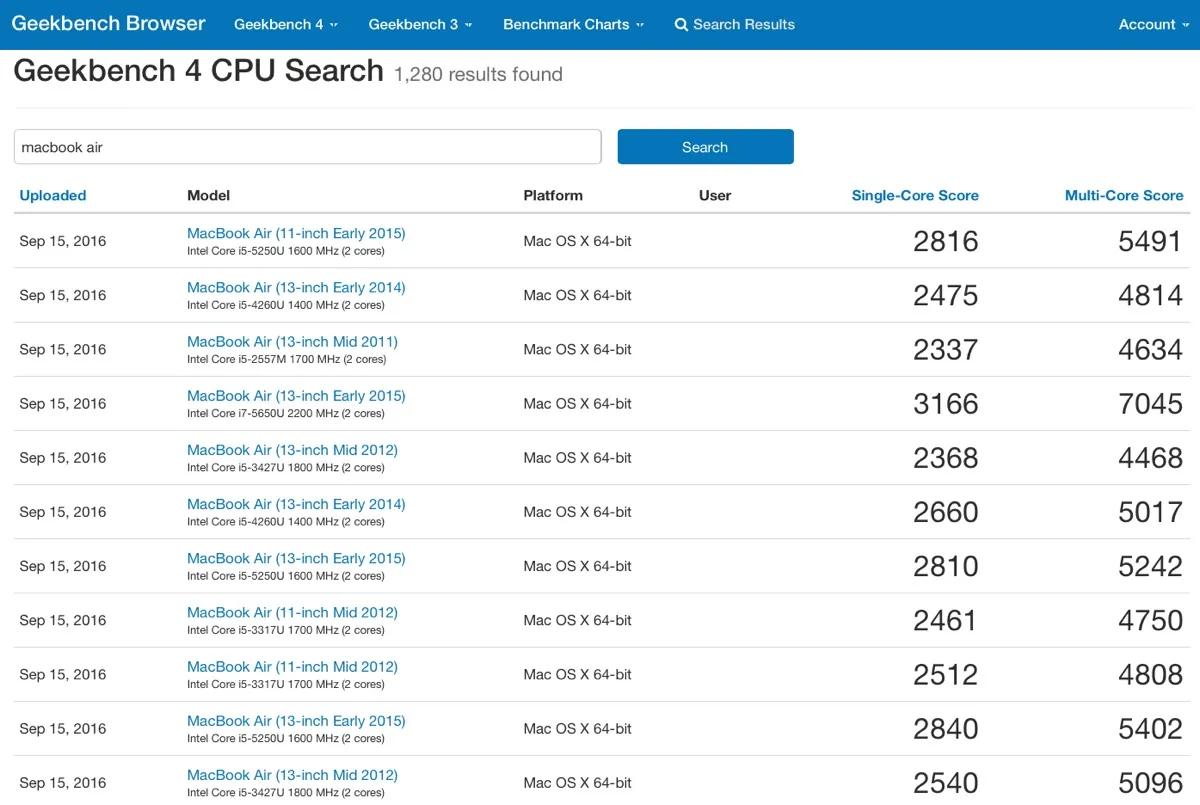Sort by Multi-Core Score column header

(x=1123, y=196)
